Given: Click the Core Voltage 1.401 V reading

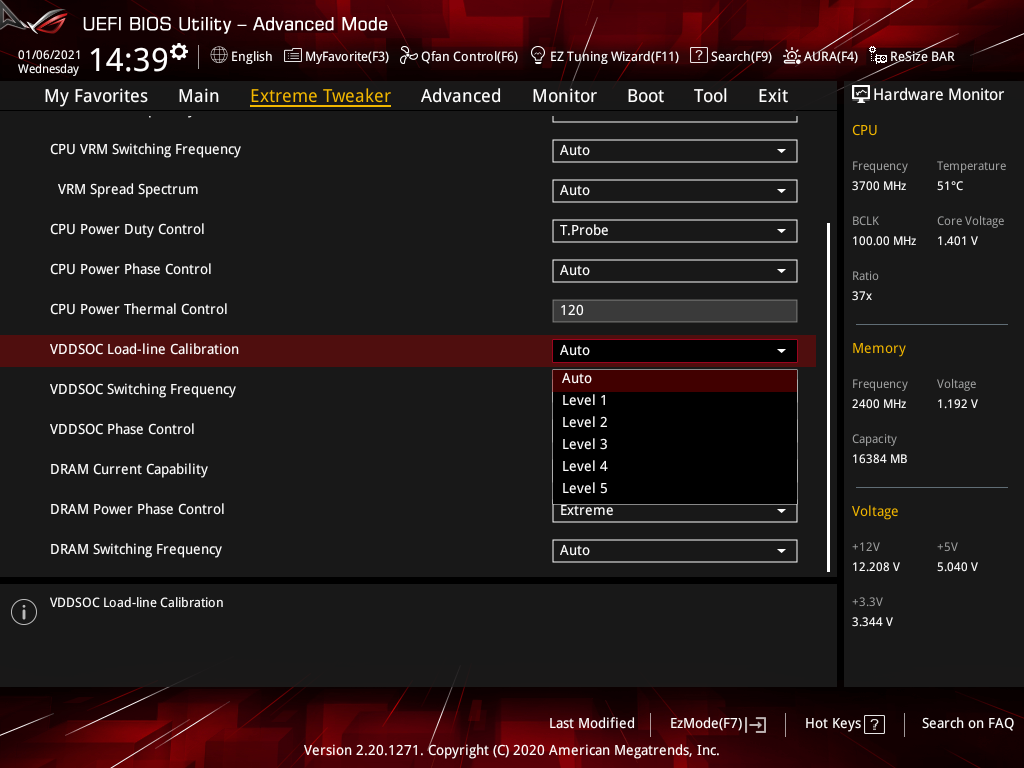Looking at the screenshot, I should point(957,241).
